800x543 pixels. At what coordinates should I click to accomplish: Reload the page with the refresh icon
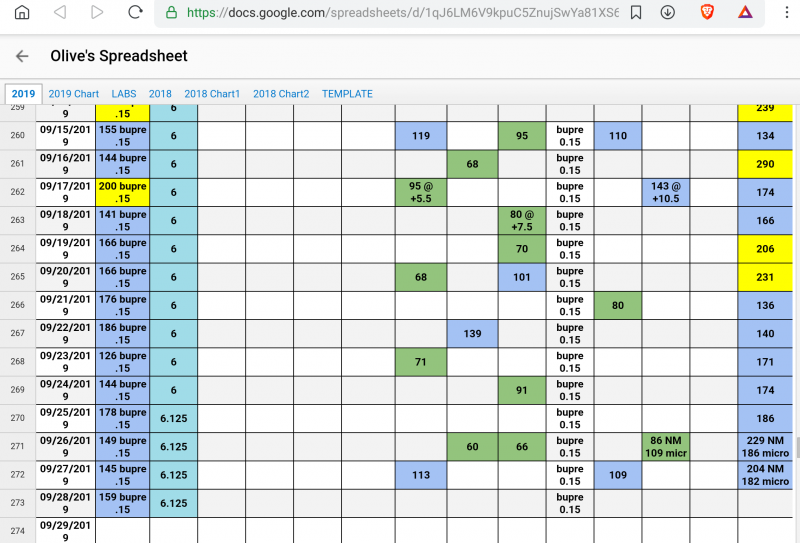pyautogui.click(x=135, y=13)
